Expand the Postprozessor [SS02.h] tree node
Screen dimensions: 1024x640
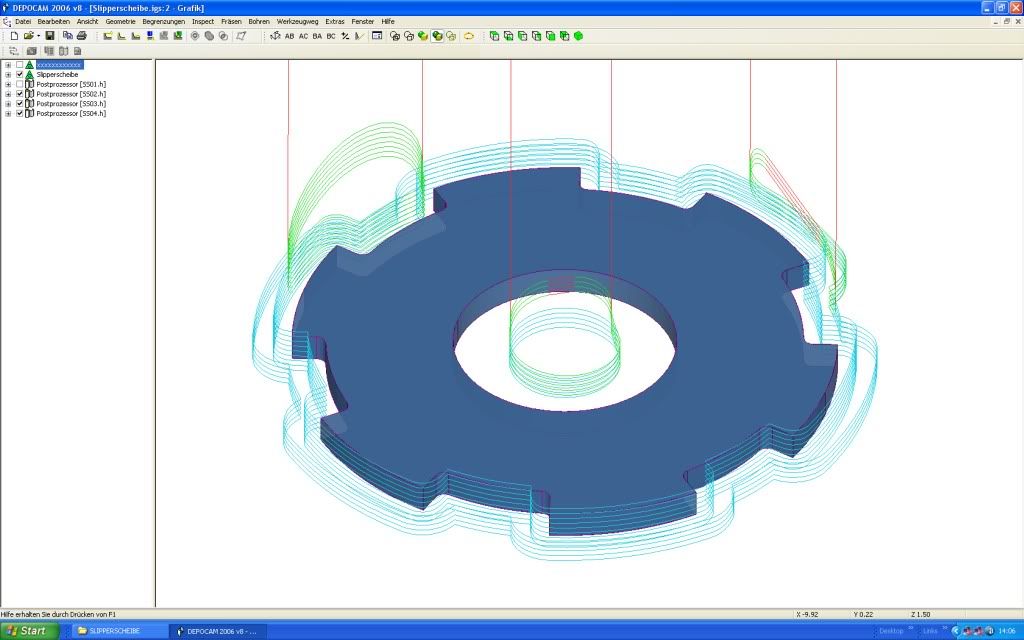pos(8,94)
